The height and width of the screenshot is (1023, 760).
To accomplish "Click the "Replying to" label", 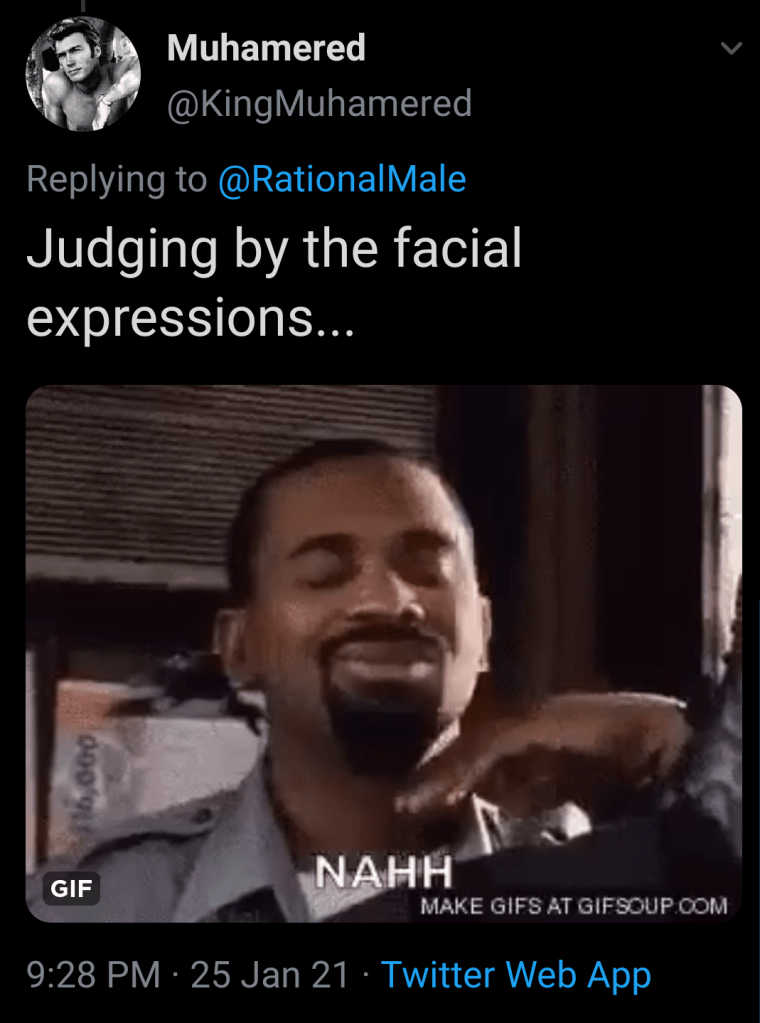I will click(117, 179).
